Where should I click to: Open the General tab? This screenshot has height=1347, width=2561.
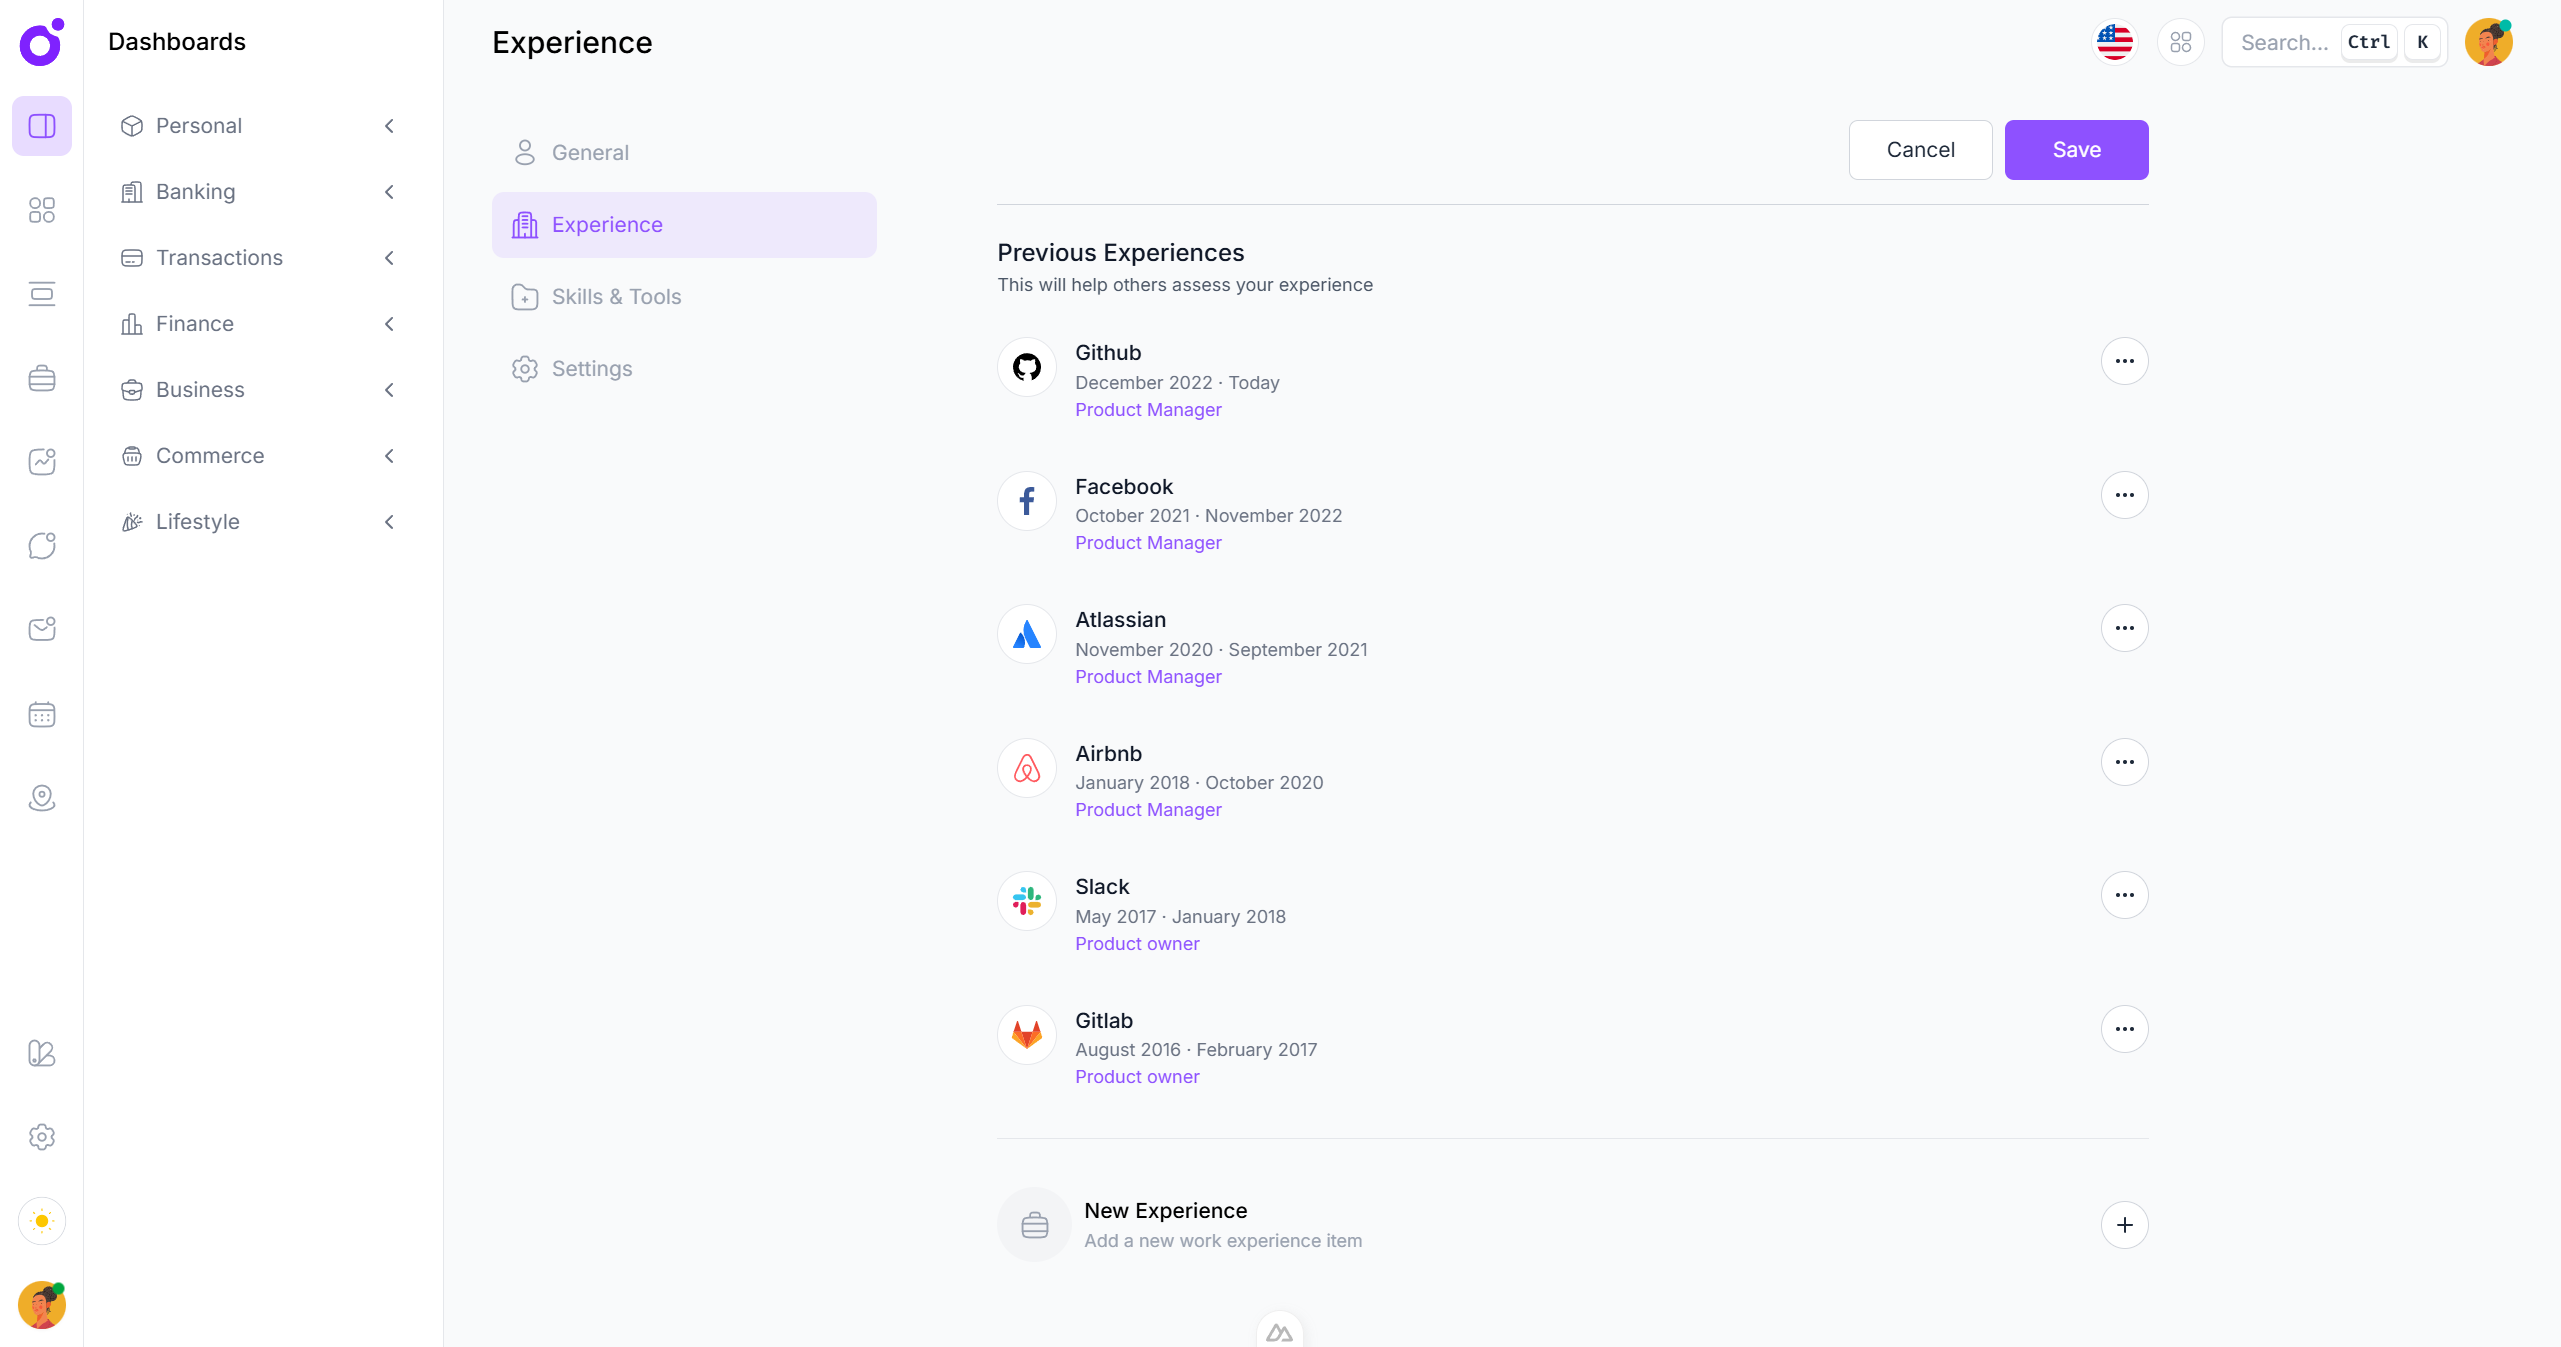[x=590, y=153]
